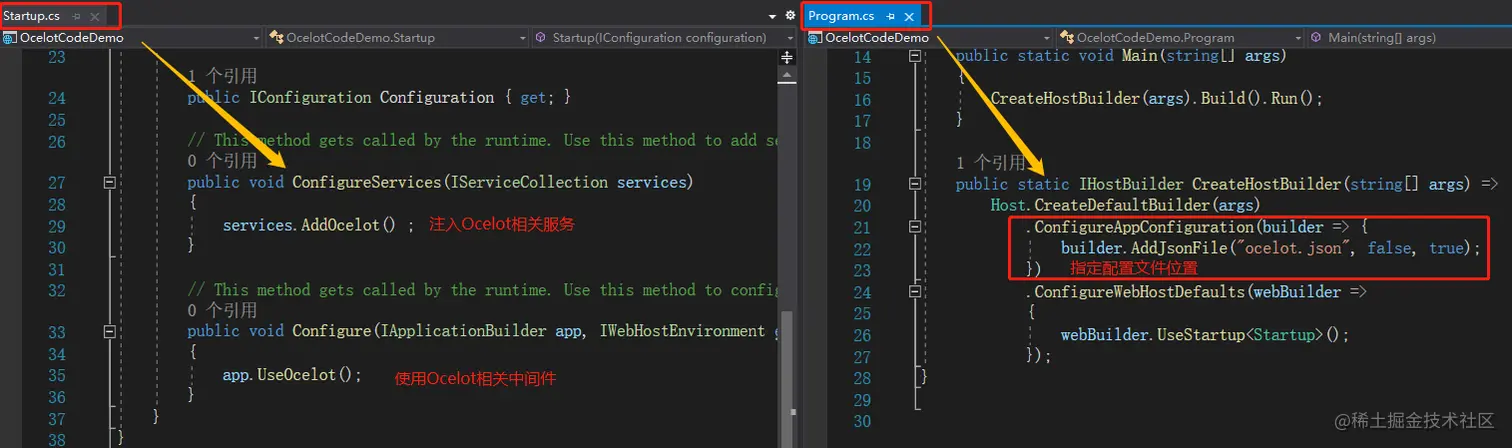Screen dimensions: 1512x448
Task: Click the split editor handle above Startup scrollbar
Action: click(x=787, y=56)
